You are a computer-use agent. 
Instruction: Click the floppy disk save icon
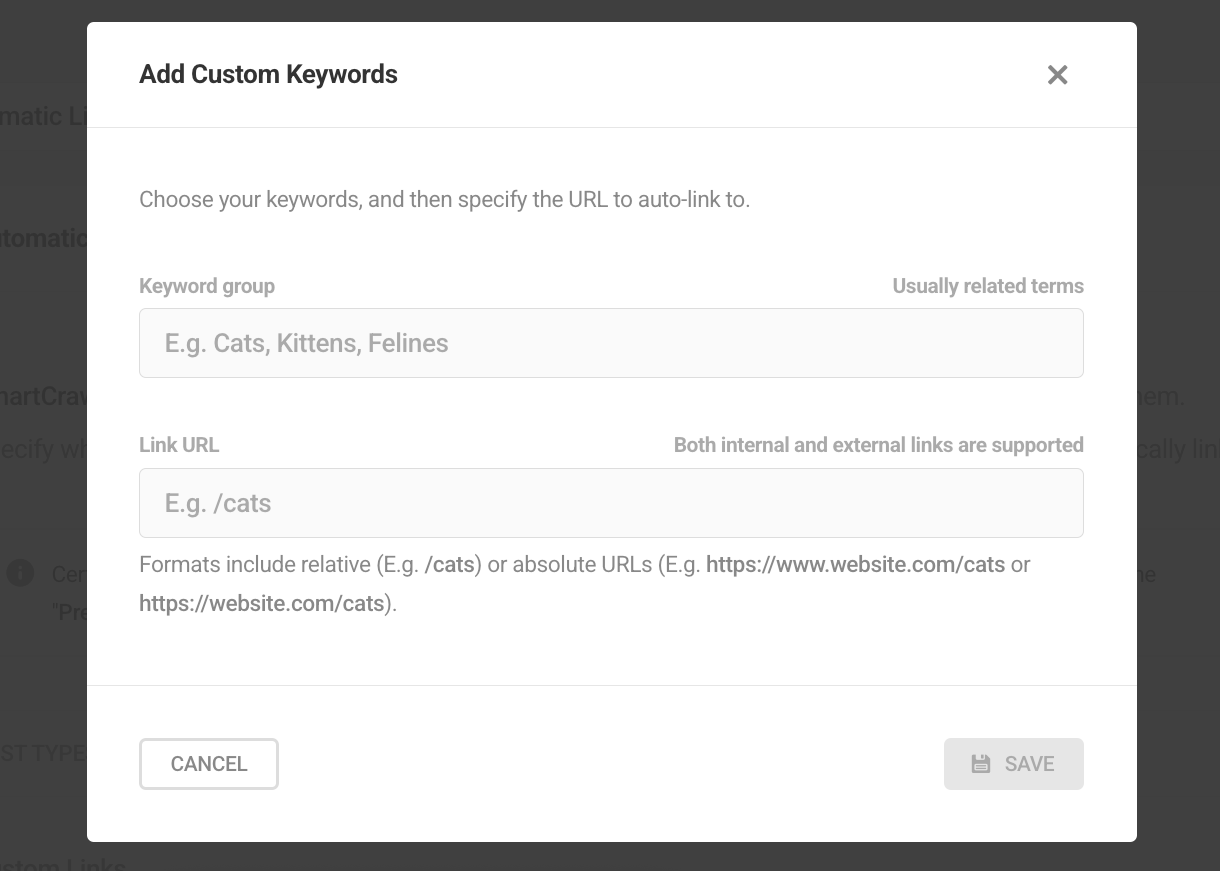pyautogui.click(x=981, y=763)
